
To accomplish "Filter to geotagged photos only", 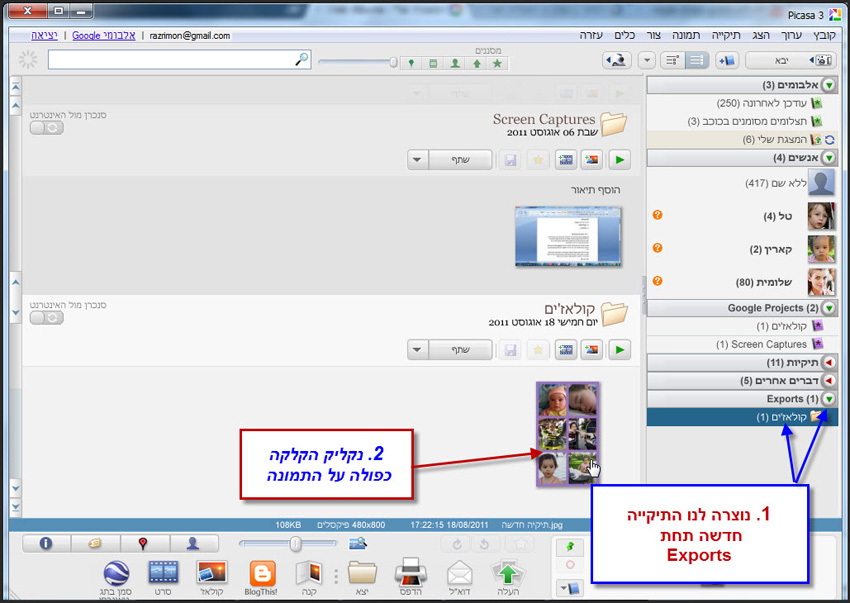I will 411,63.
